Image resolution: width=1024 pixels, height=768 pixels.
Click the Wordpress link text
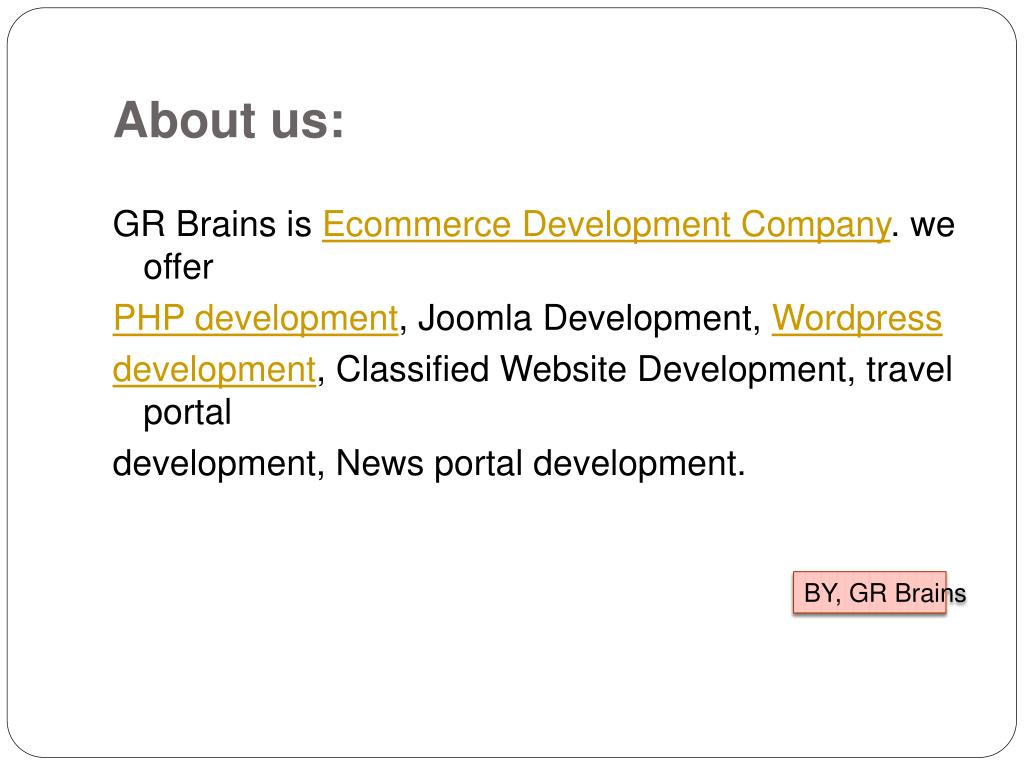pyautogui.click(x=857, y=319)
